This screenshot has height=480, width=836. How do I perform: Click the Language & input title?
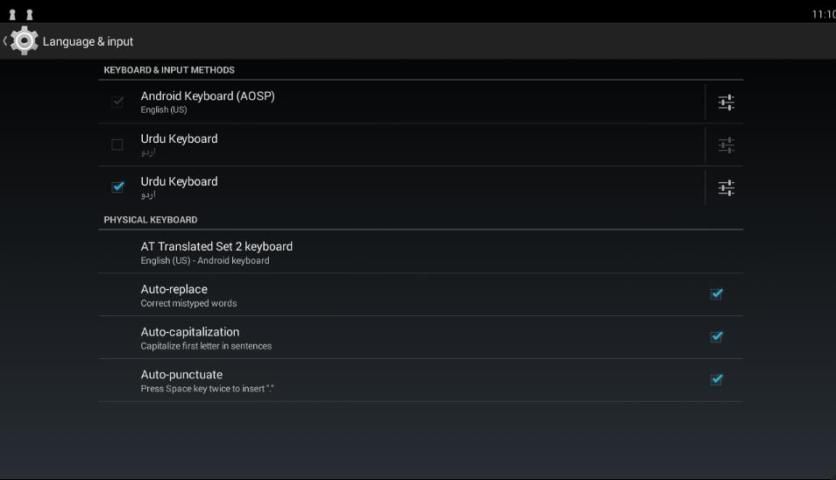pyautogui.click(x=88, y=42)
